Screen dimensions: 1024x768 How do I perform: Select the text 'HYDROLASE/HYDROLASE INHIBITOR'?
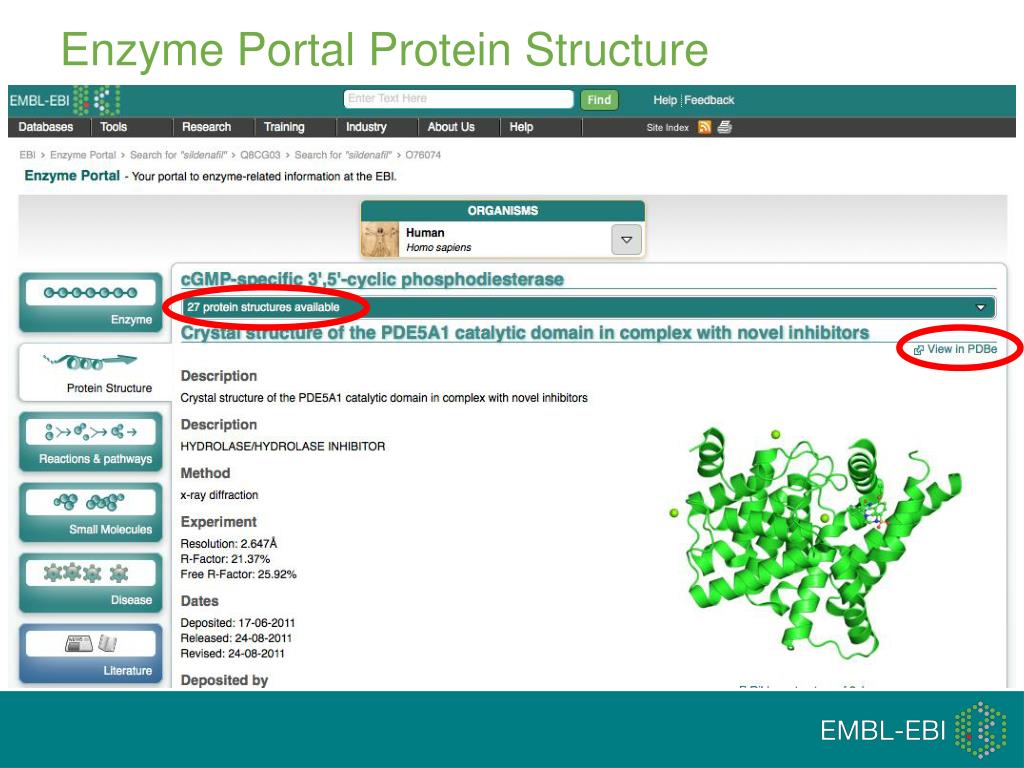click(283, 447)
